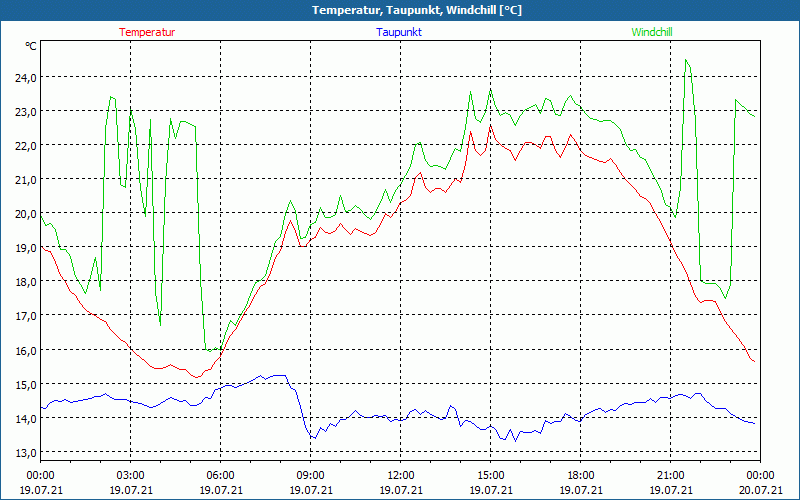Click the 12:00 time axis label

click(401, 476)
